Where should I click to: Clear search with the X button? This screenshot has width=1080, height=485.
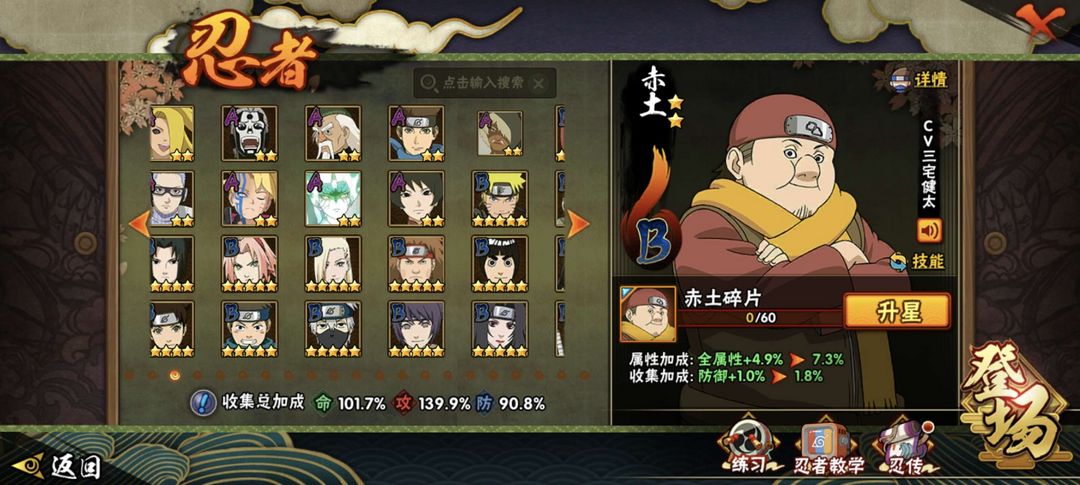(x=539, y=83)
